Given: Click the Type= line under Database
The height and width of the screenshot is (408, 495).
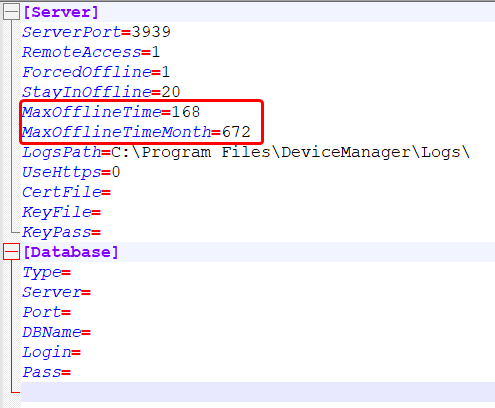Looking at the screenshot, I should 47,272.
